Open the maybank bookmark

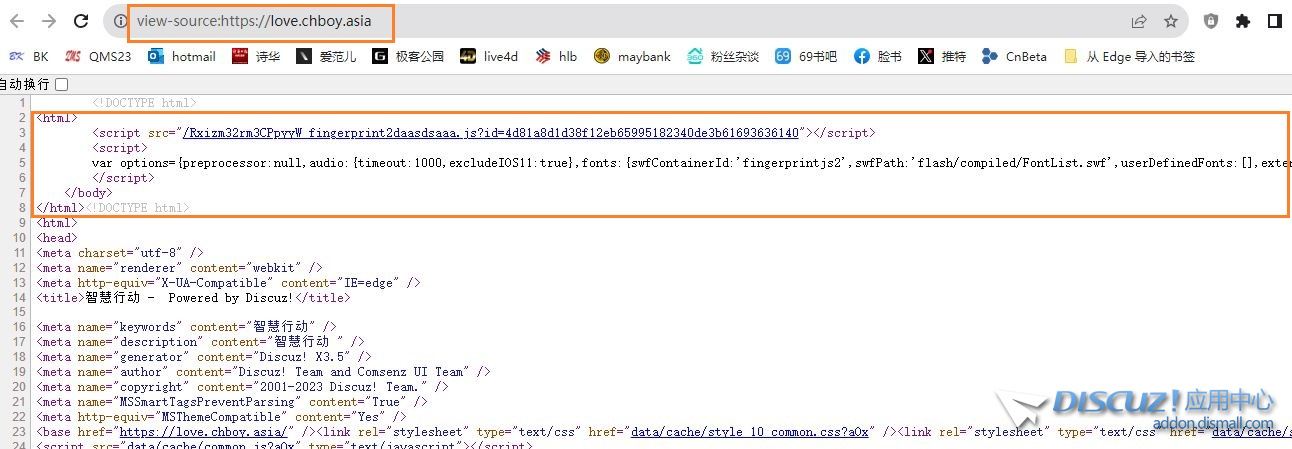pyautogui.click(x=632, y=57)
